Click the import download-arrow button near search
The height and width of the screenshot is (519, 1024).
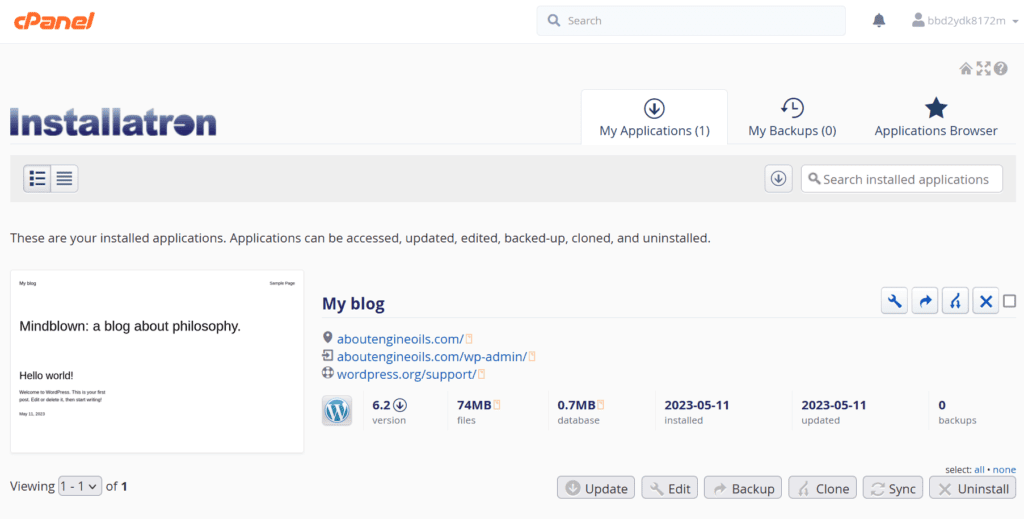778,179
